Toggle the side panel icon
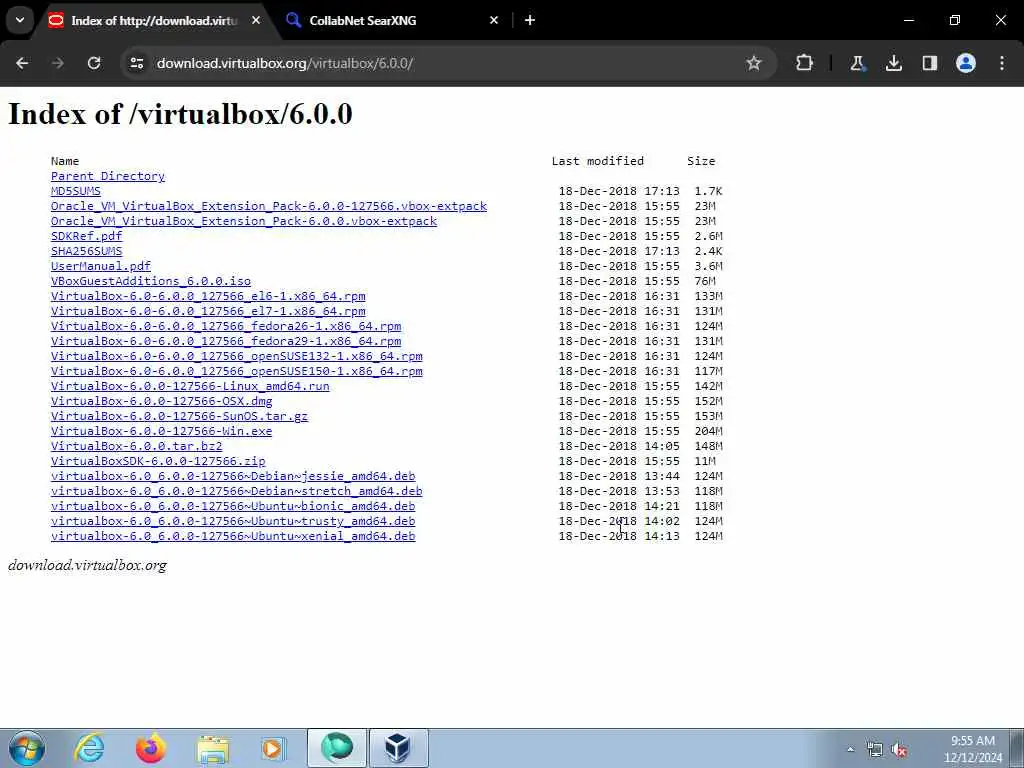 click(929, 63)
